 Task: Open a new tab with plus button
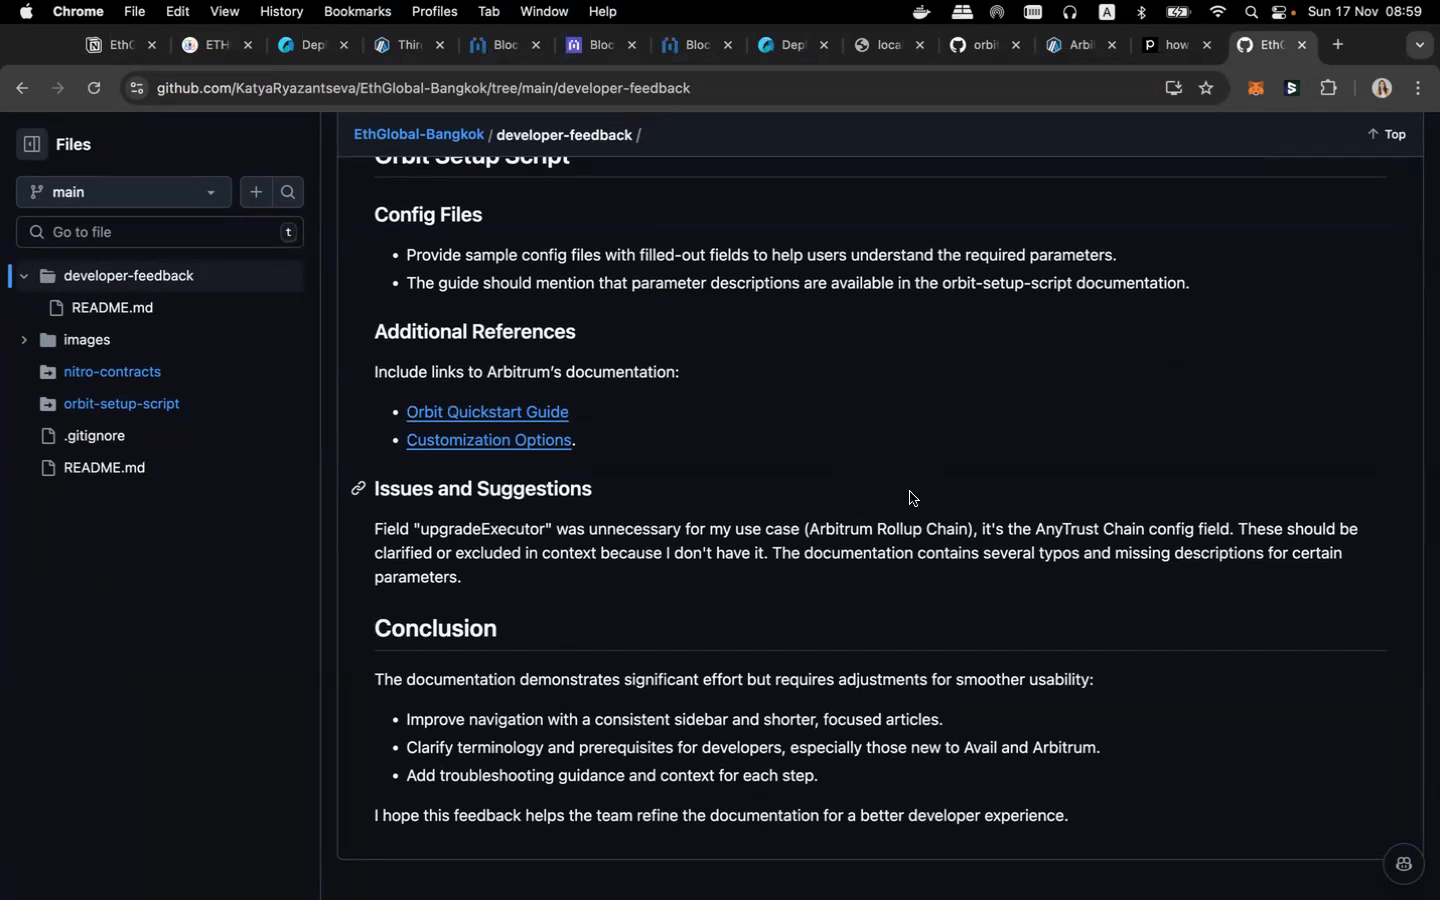pos(1338,45)
